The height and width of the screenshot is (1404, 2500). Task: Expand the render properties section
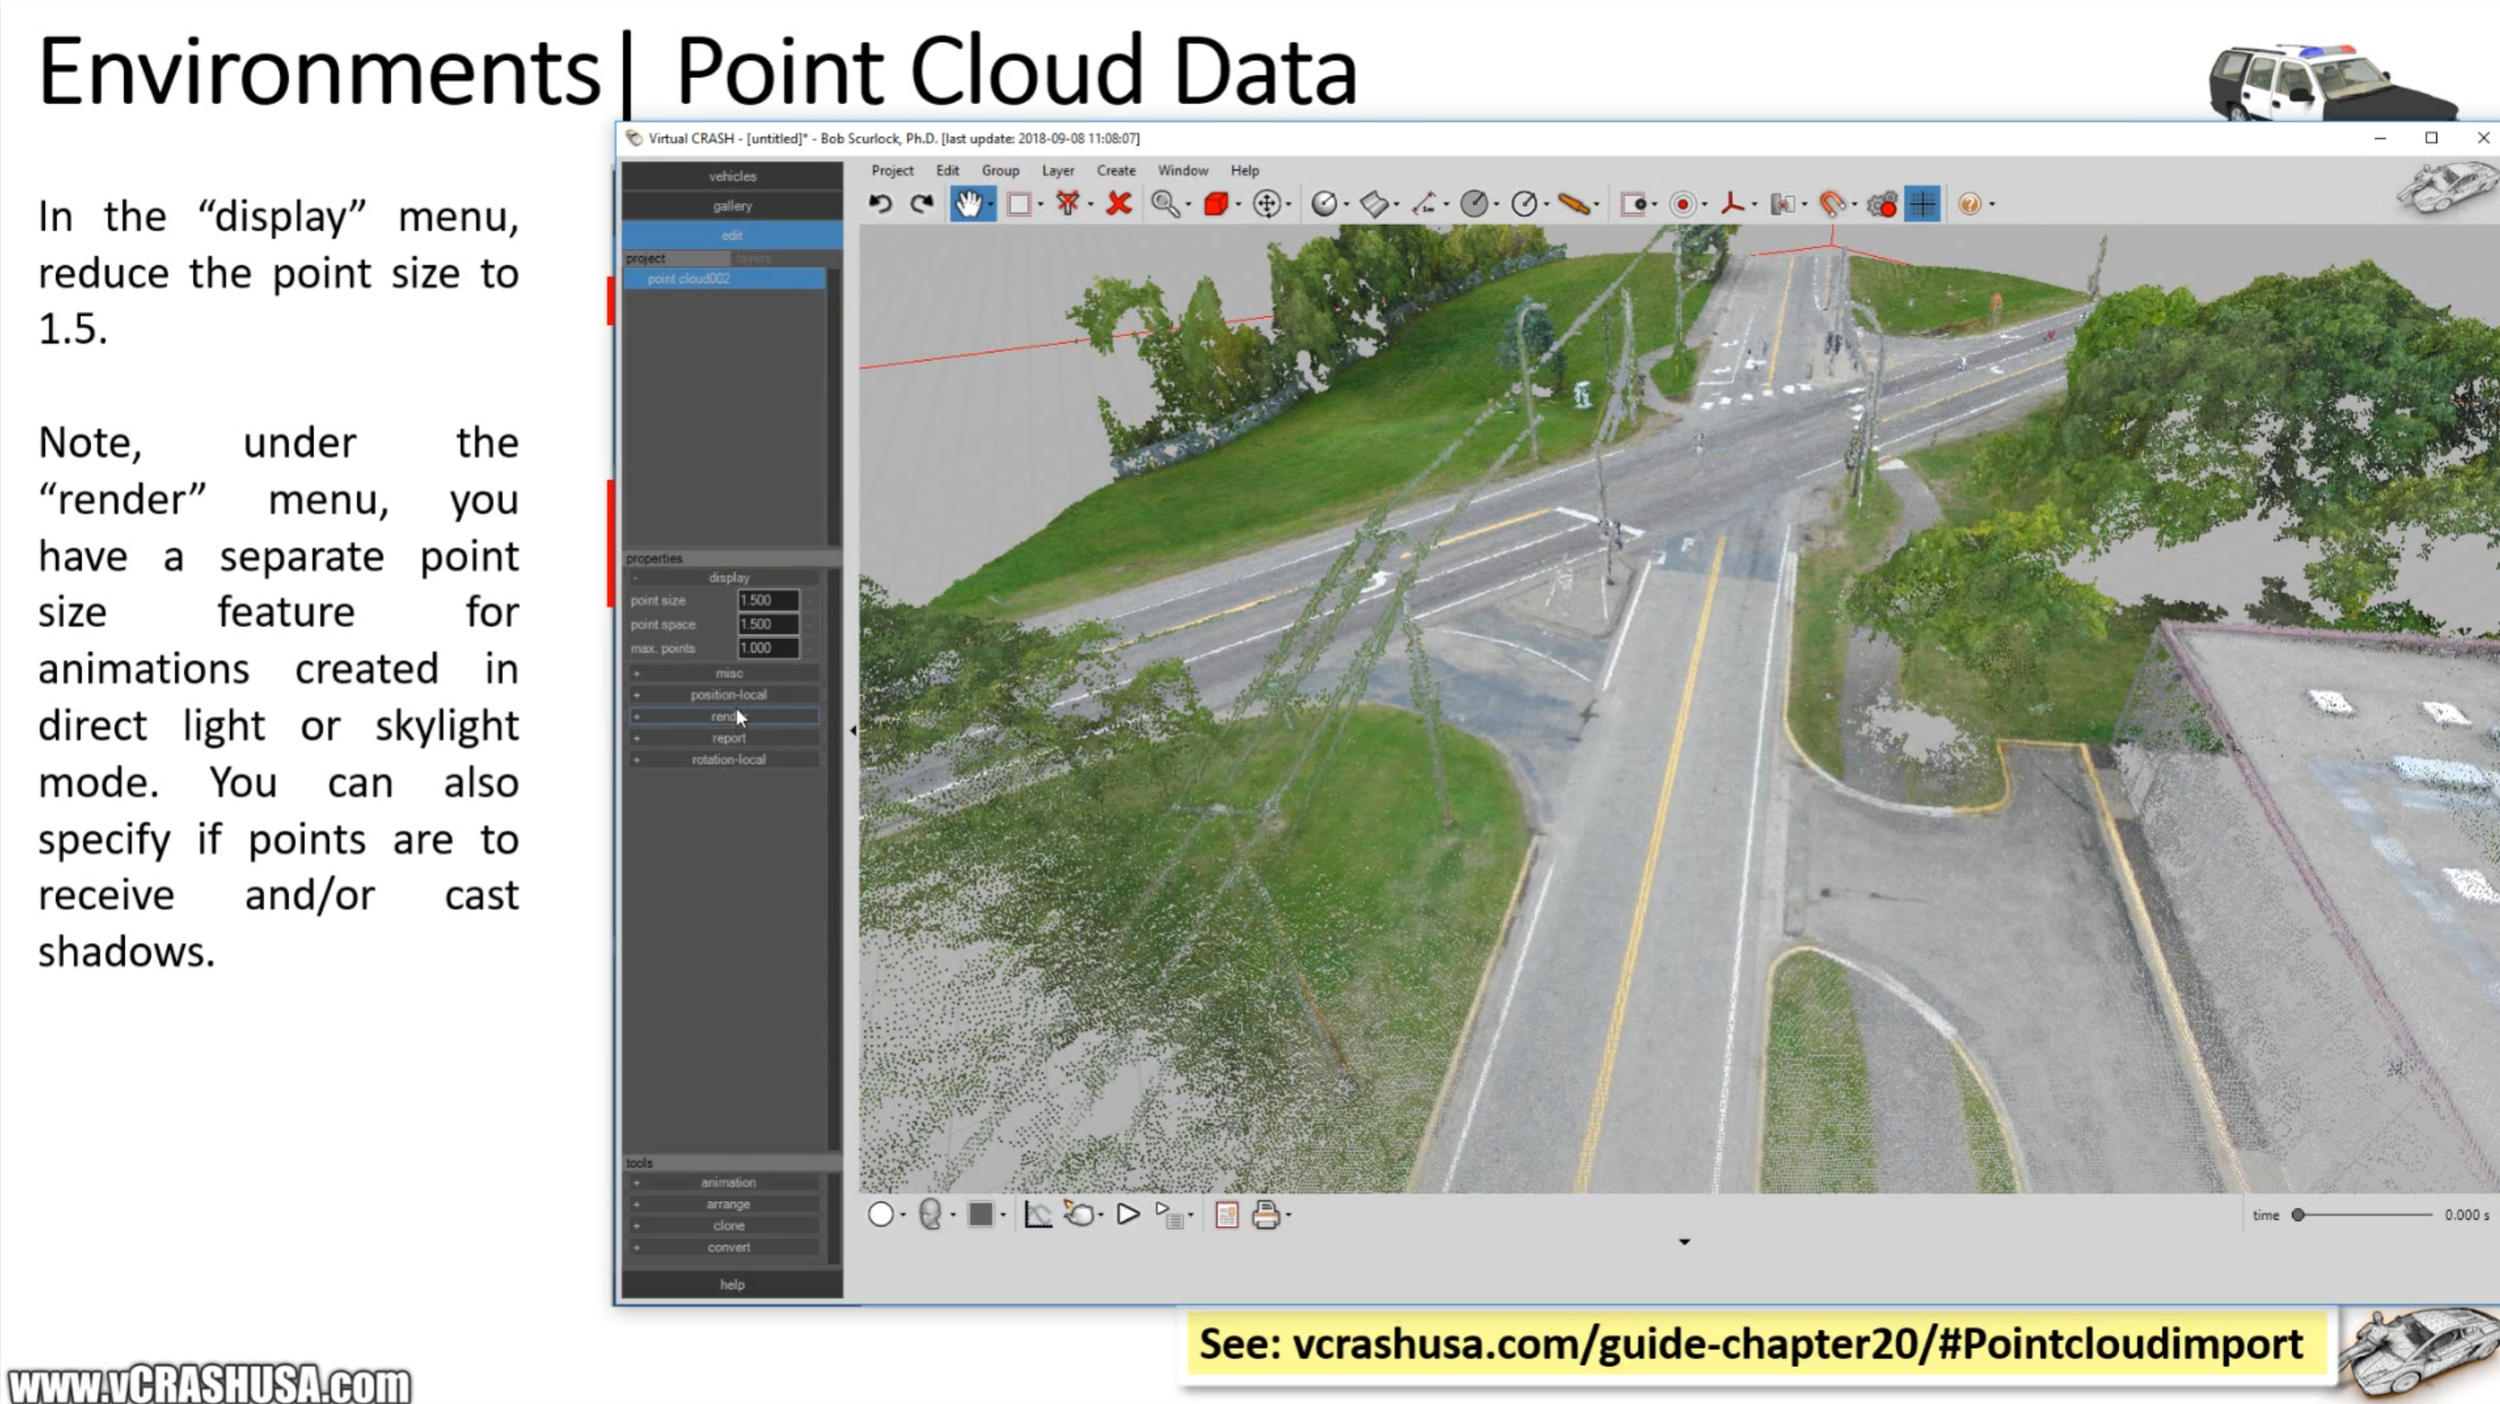click(x=728, y=716)
